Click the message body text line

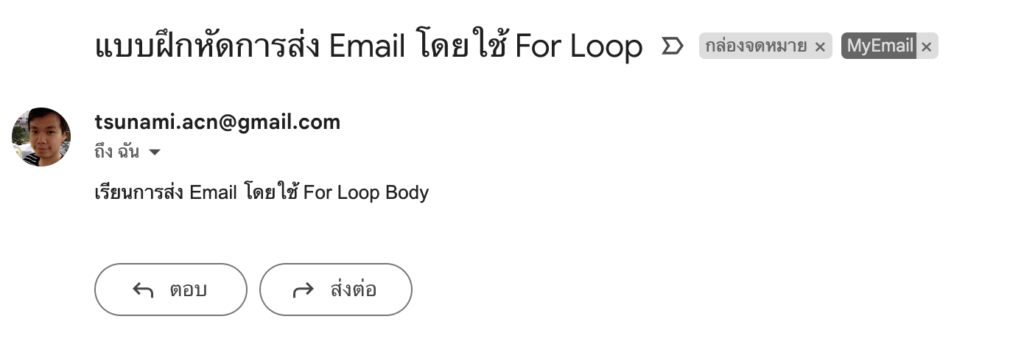[x=261, y=193]
